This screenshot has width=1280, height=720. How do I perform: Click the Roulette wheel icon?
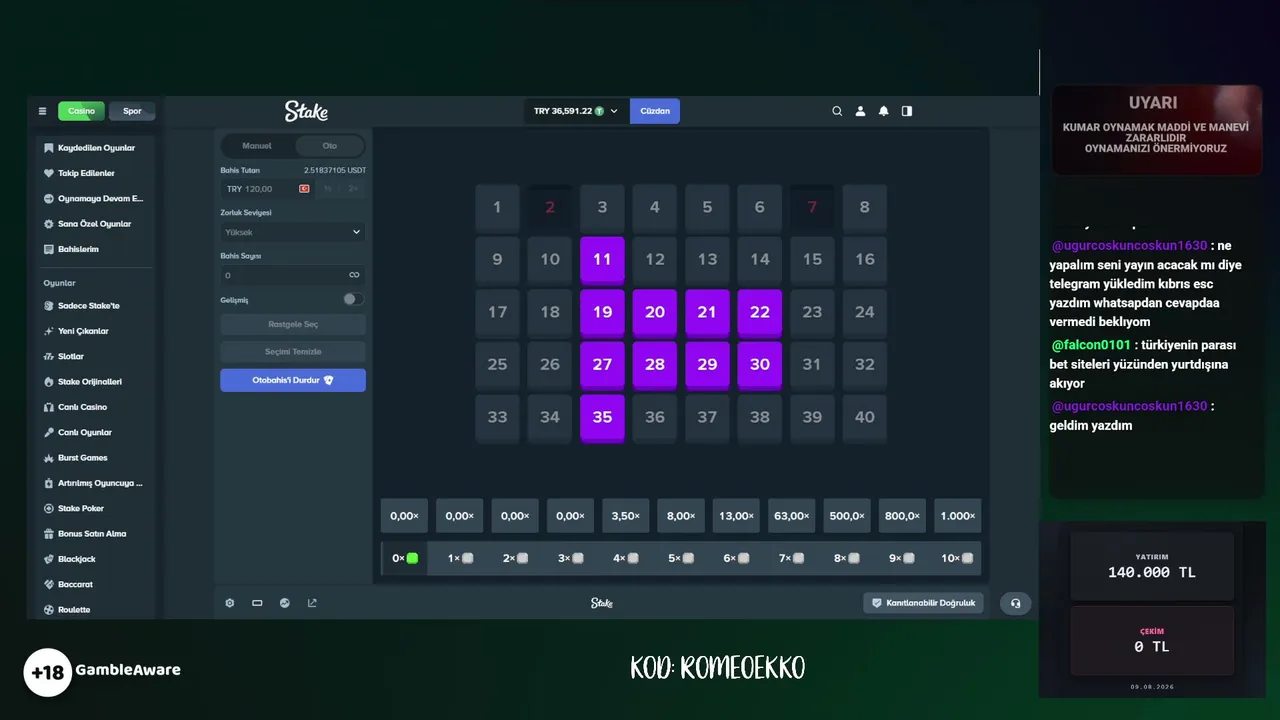pyautogui.click(x=49, y=610)
